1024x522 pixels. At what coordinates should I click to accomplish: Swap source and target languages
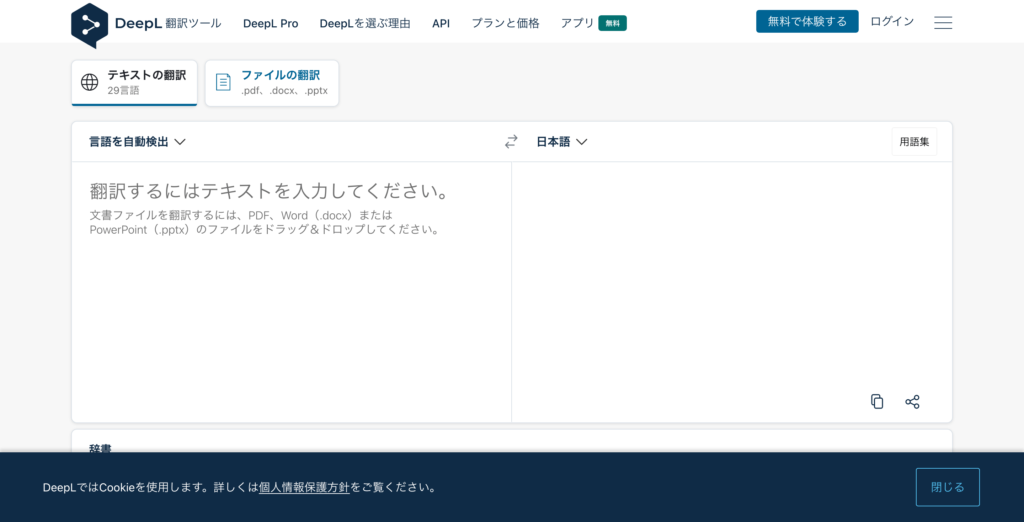[x=511, y=142]
